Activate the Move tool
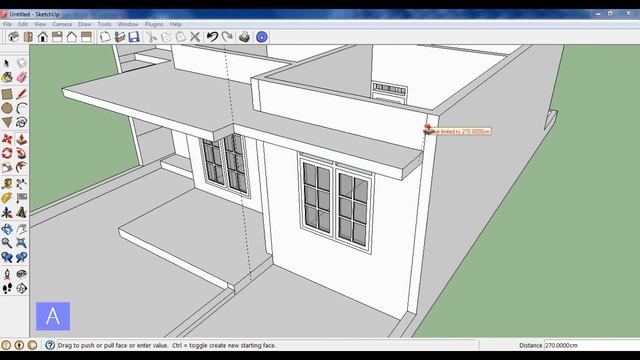 (x=7, y=139)
